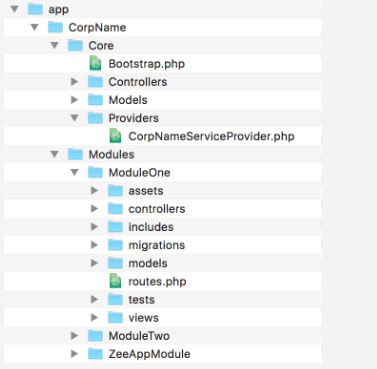This screenshot has width=377, height=369.
Task: Click the Modules folder icon
Action: pos(75,154)
